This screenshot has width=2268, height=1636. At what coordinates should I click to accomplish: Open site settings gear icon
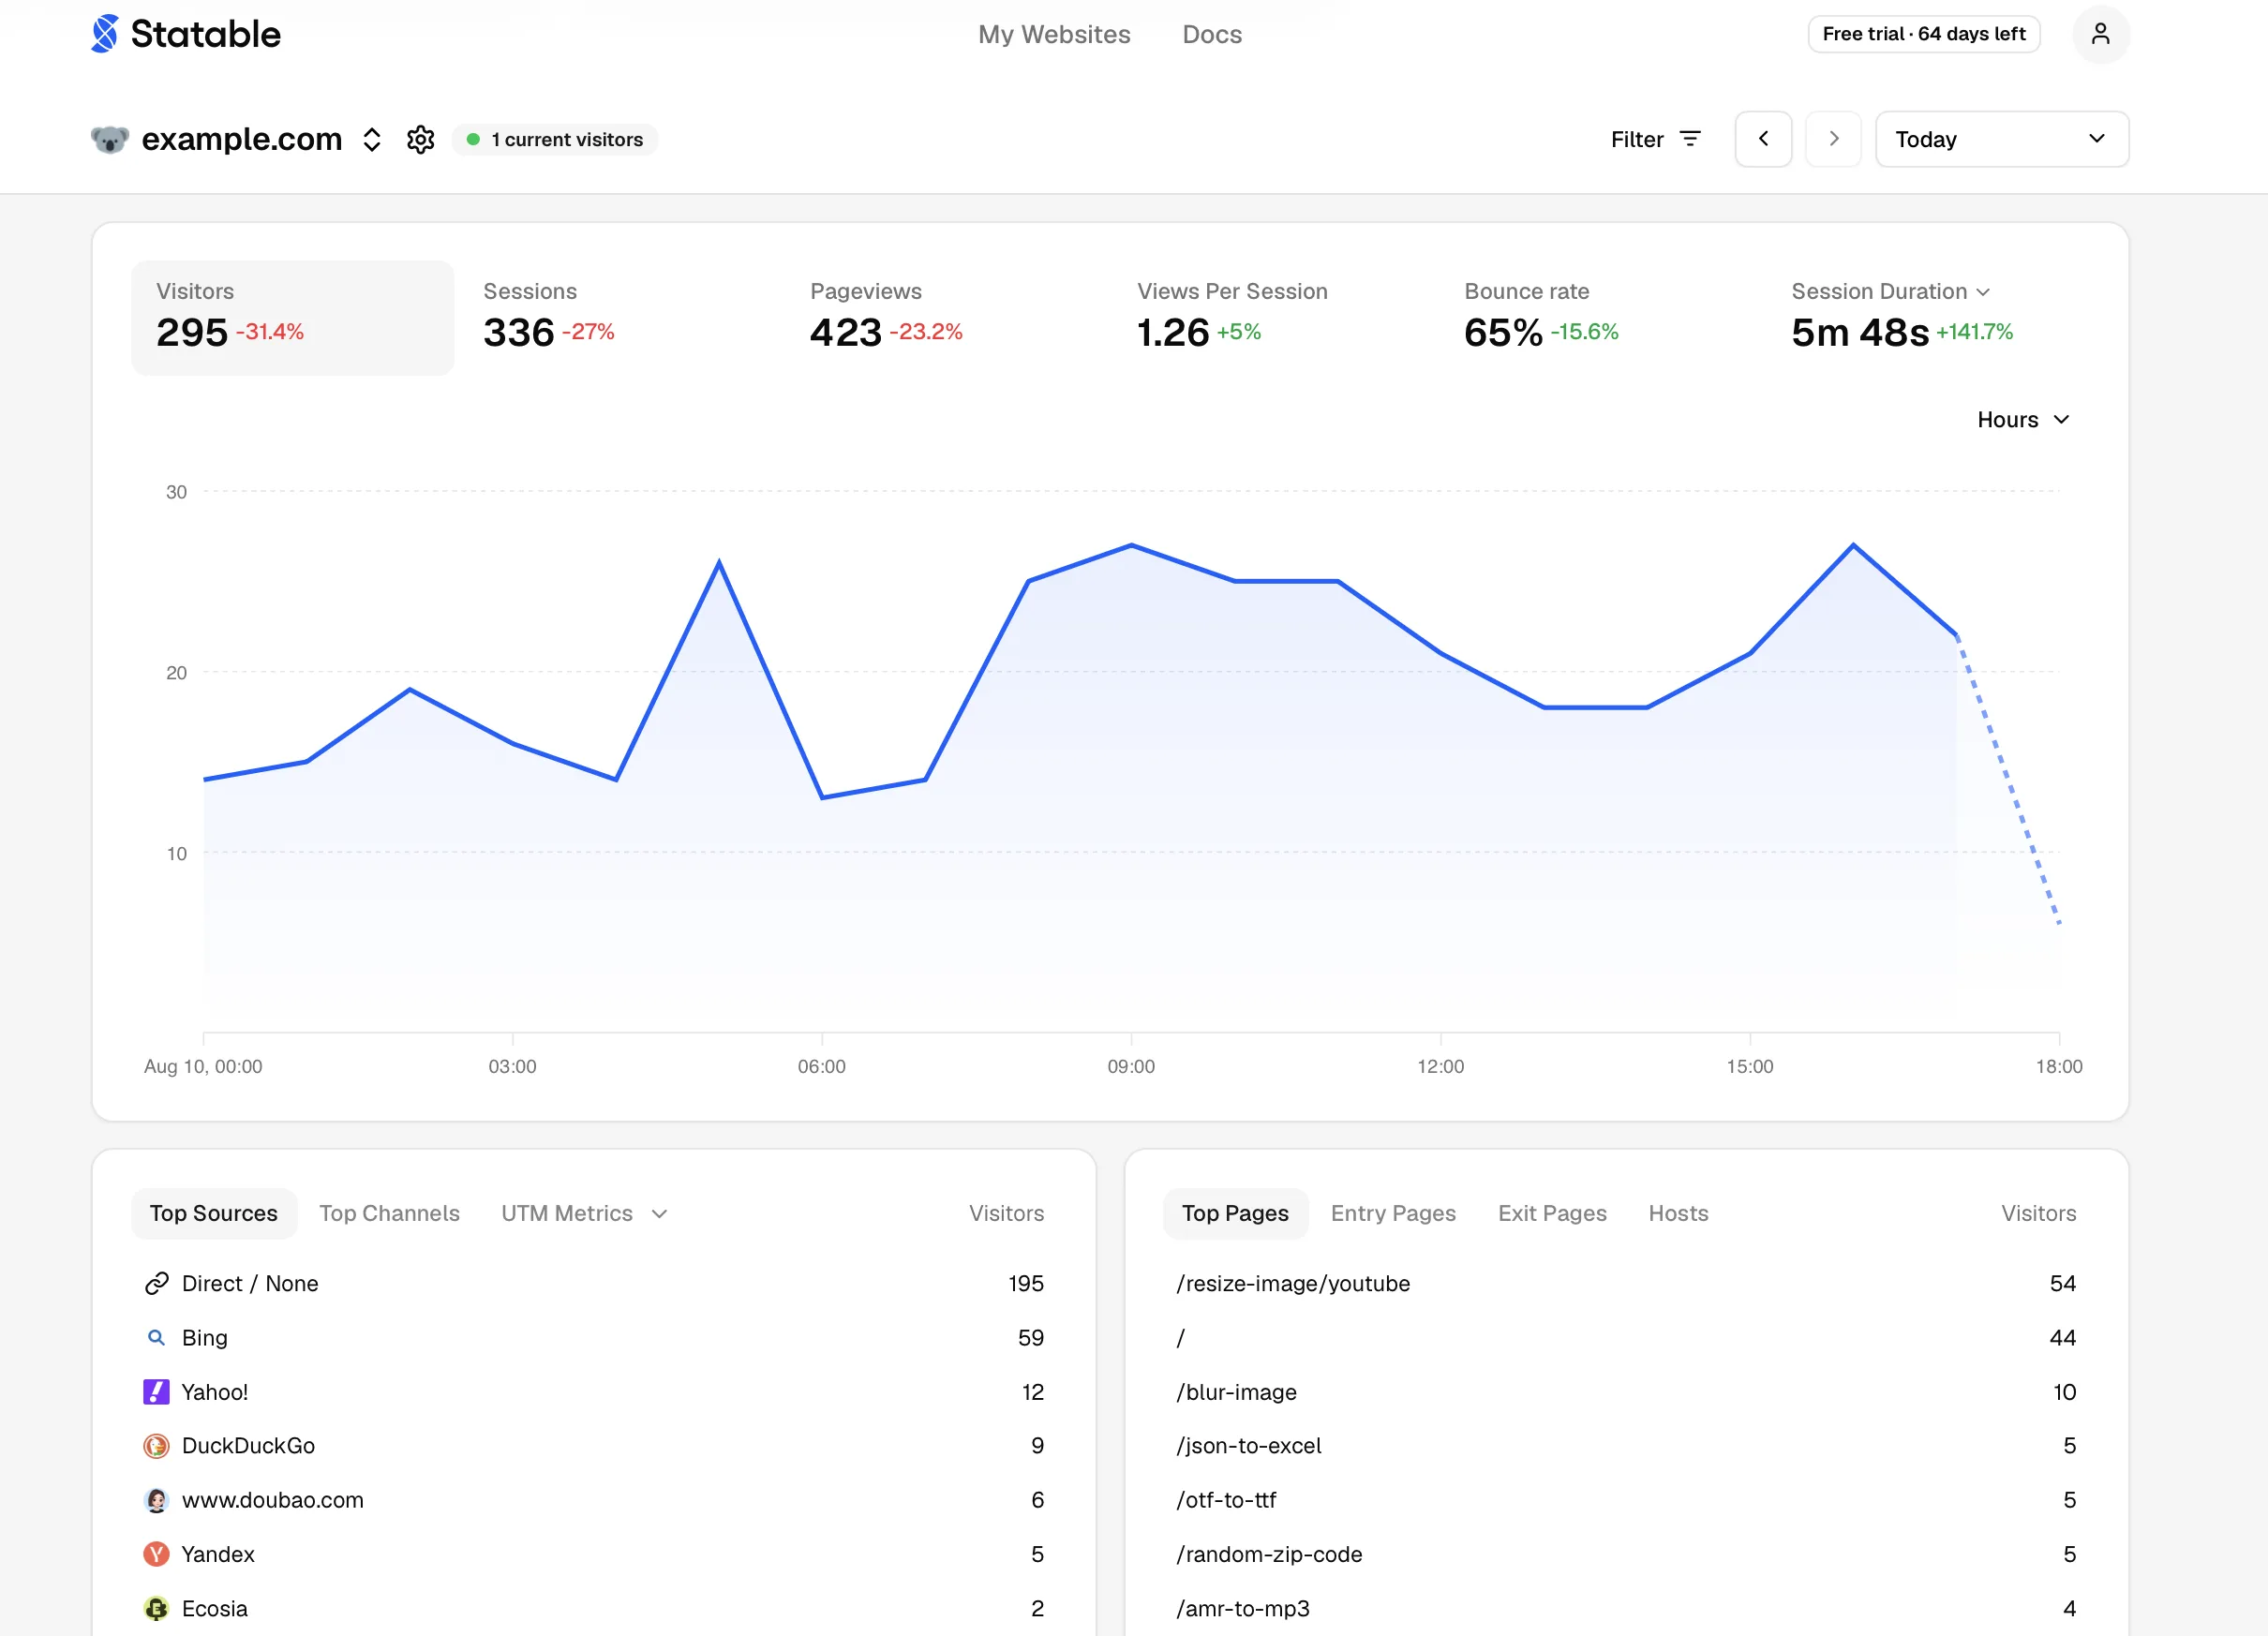click(421, 139)
